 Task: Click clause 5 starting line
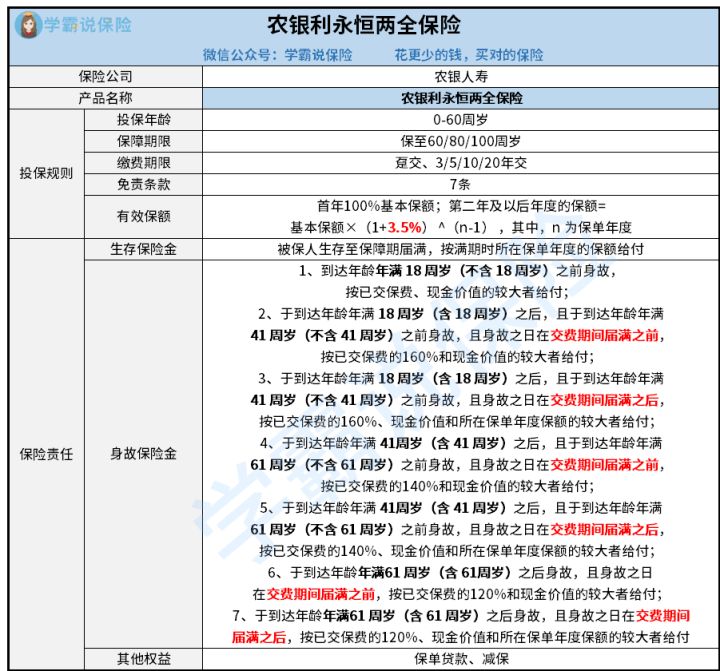click(x=461, y=508)
